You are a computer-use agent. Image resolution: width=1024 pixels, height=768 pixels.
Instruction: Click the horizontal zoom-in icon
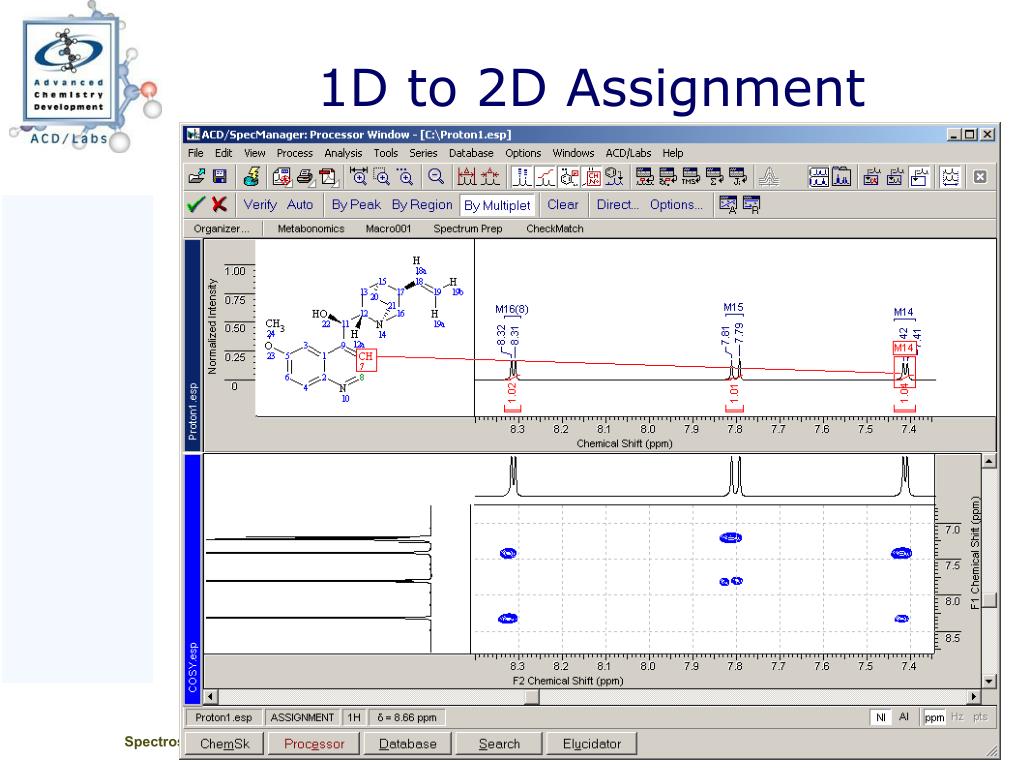tap(359, 176)
